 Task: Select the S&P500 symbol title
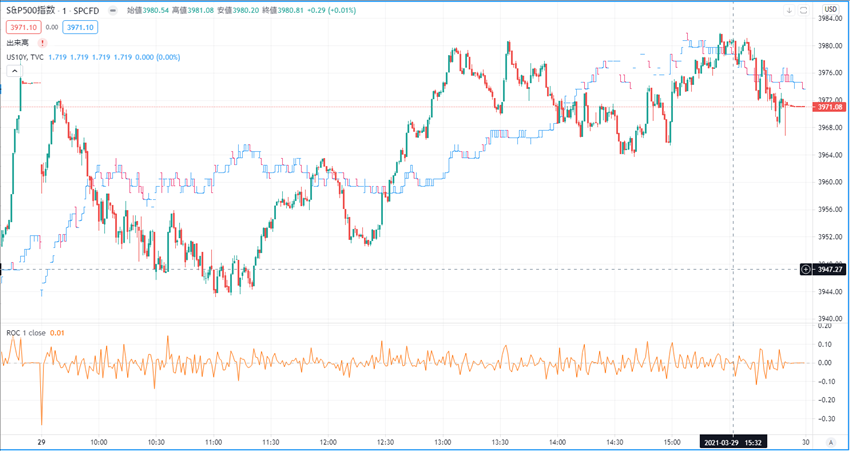tap(31, 10)
